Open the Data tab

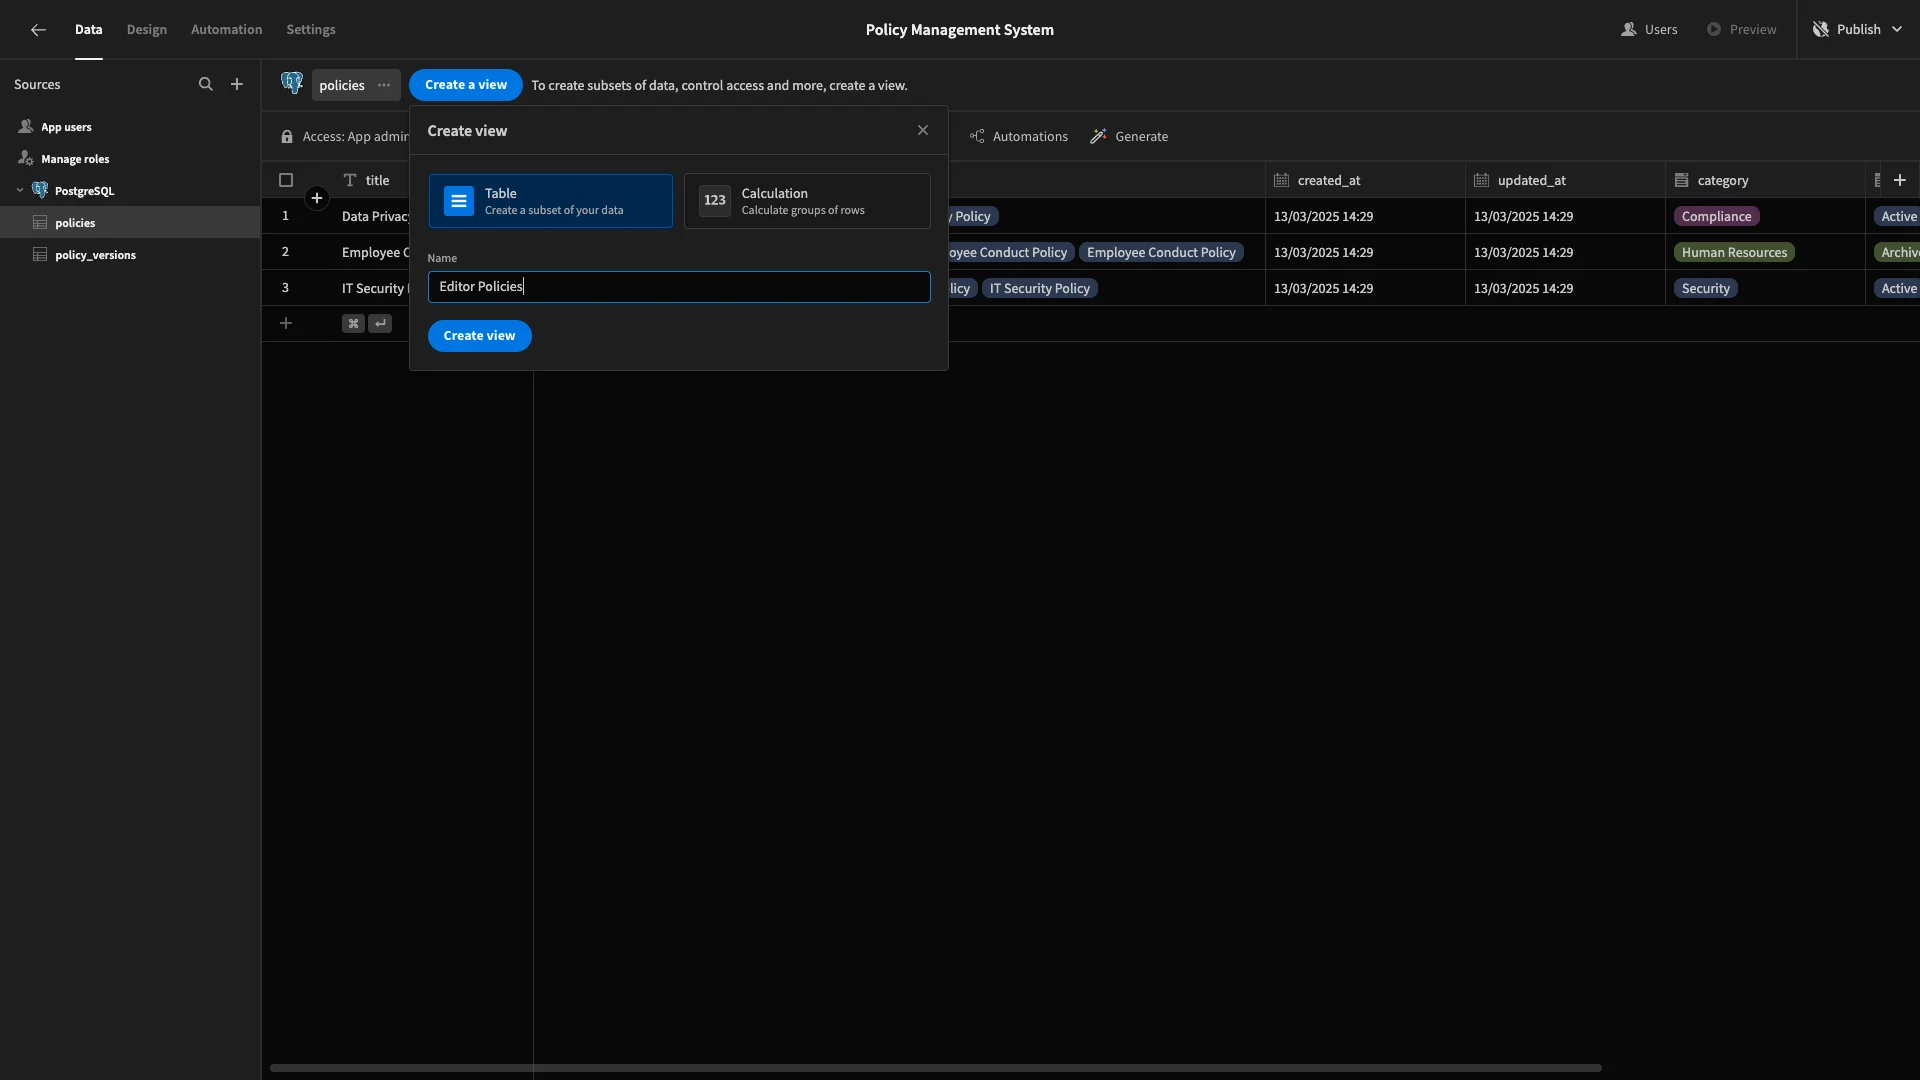click(x=88, y=30)
